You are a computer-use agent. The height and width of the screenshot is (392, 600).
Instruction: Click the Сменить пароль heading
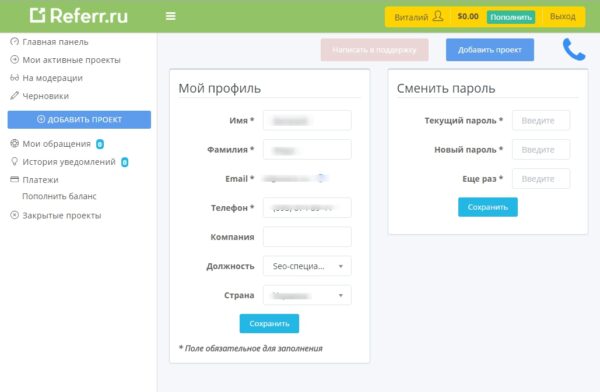coord(446,88)
